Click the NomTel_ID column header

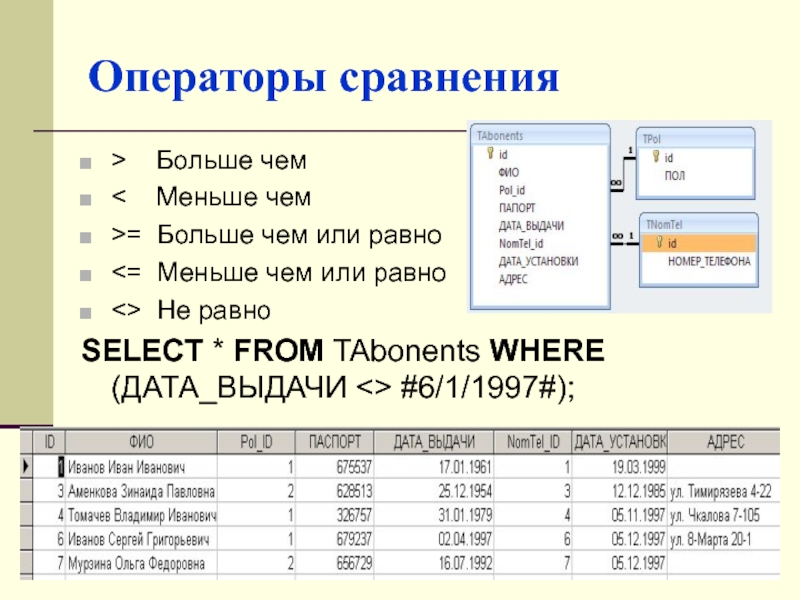pos(533,442)
